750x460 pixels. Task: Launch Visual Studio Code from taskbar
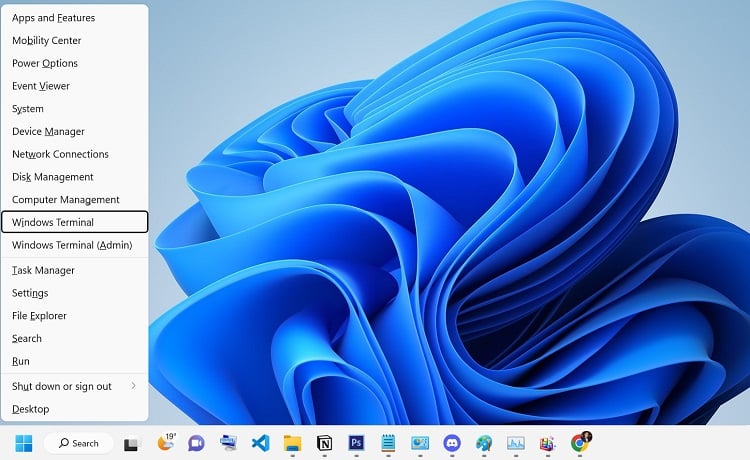coord(261,443)
